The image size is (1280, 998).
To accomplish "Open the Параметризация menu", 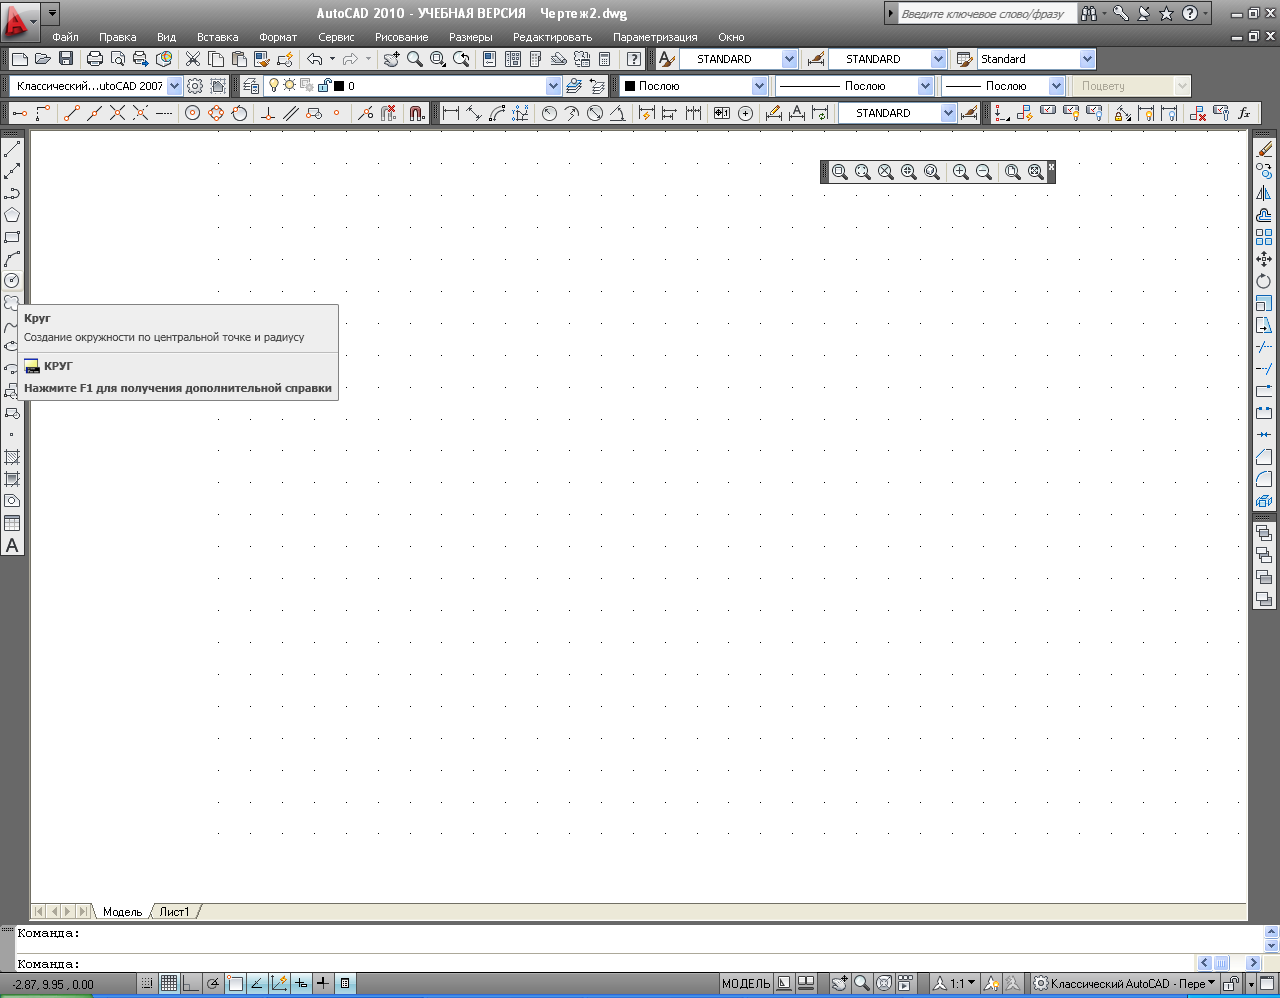I will click(655, 37).
